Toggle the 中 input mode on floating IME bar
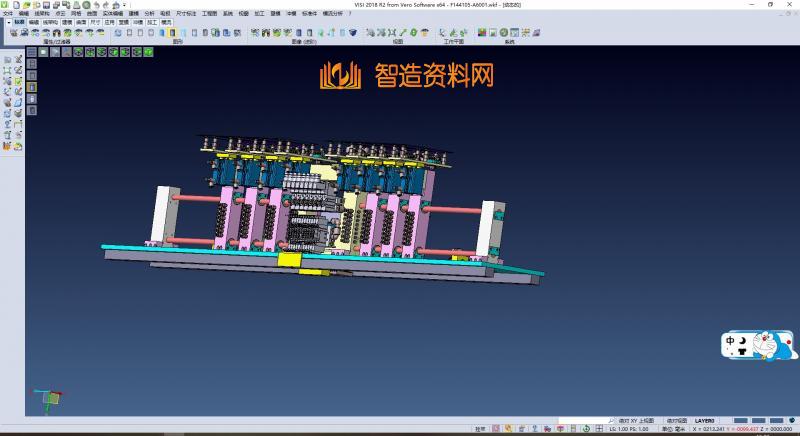The height and width of the screenshot is (436, 800). (x=731, y=340)
